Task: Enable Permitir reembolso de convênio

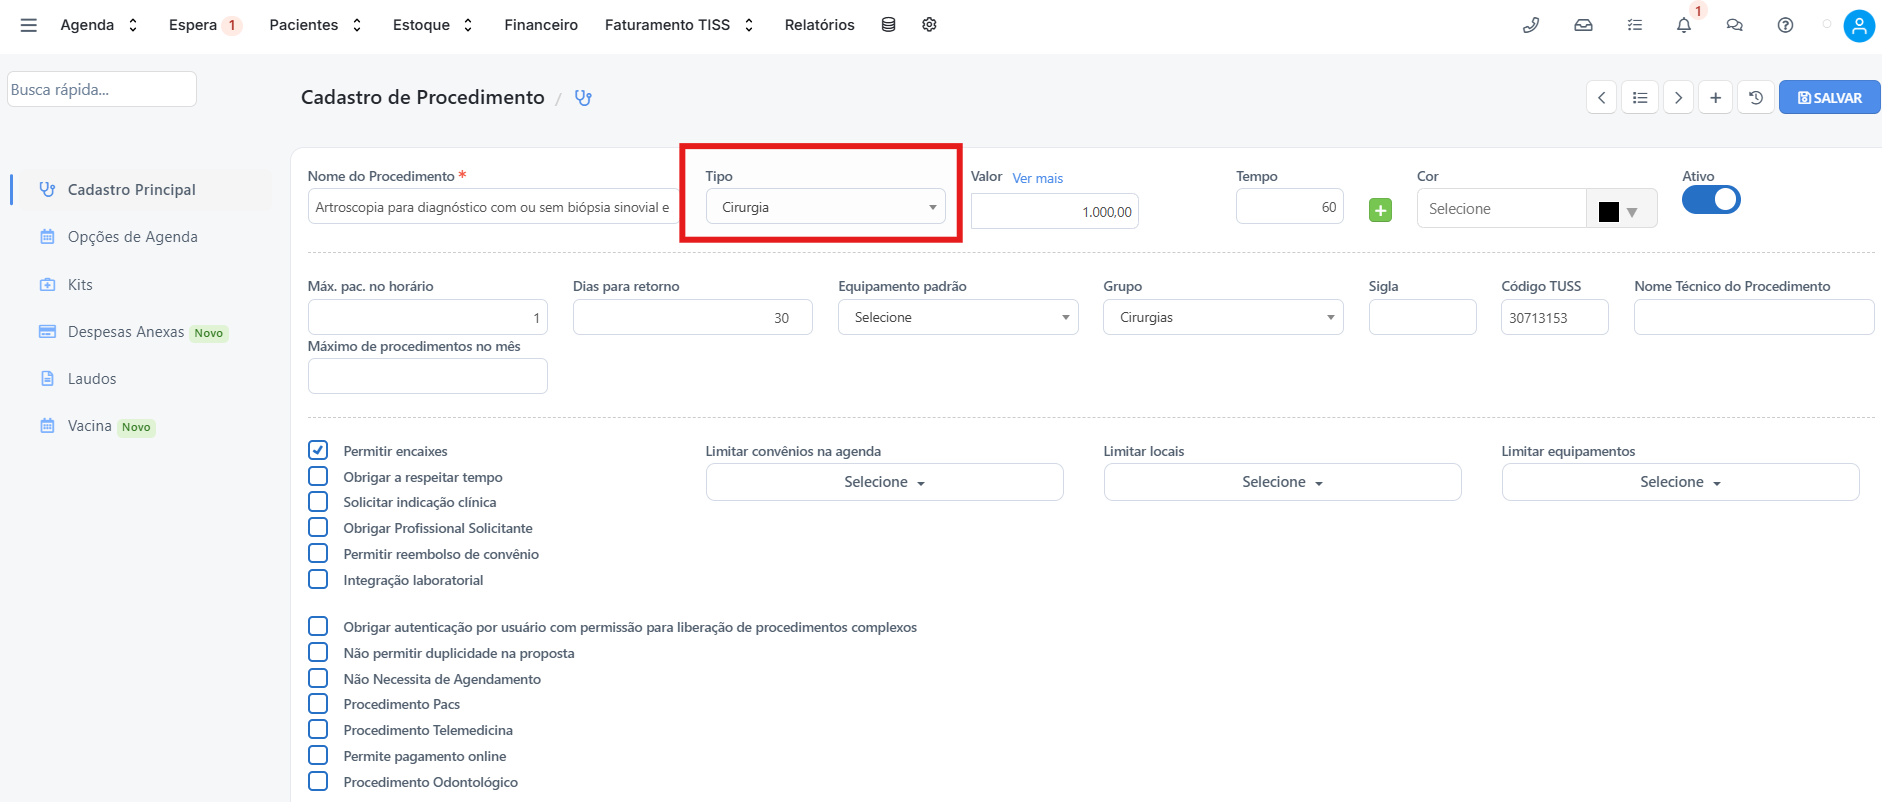Action: (318, 554)
